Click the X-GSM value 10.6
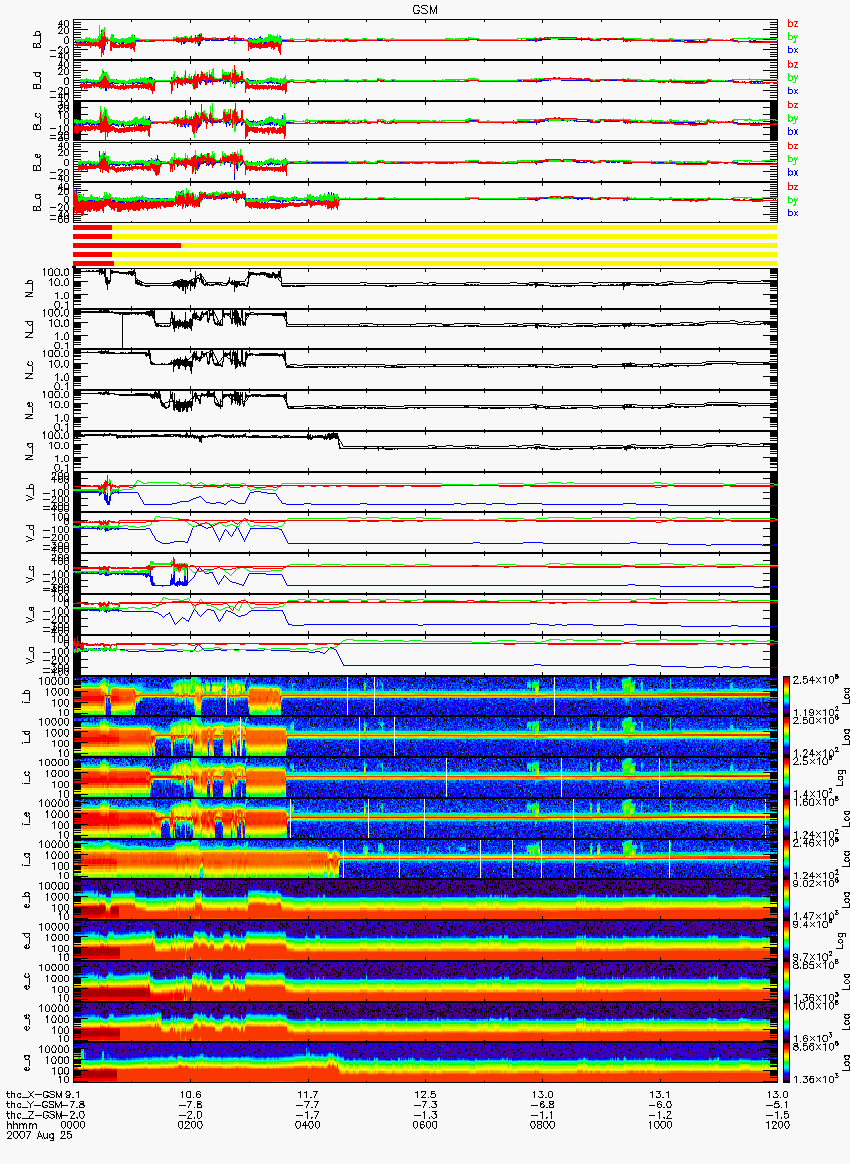Image resolution: width=850 pixels, height=1164 pixels. coord(191,1095)
